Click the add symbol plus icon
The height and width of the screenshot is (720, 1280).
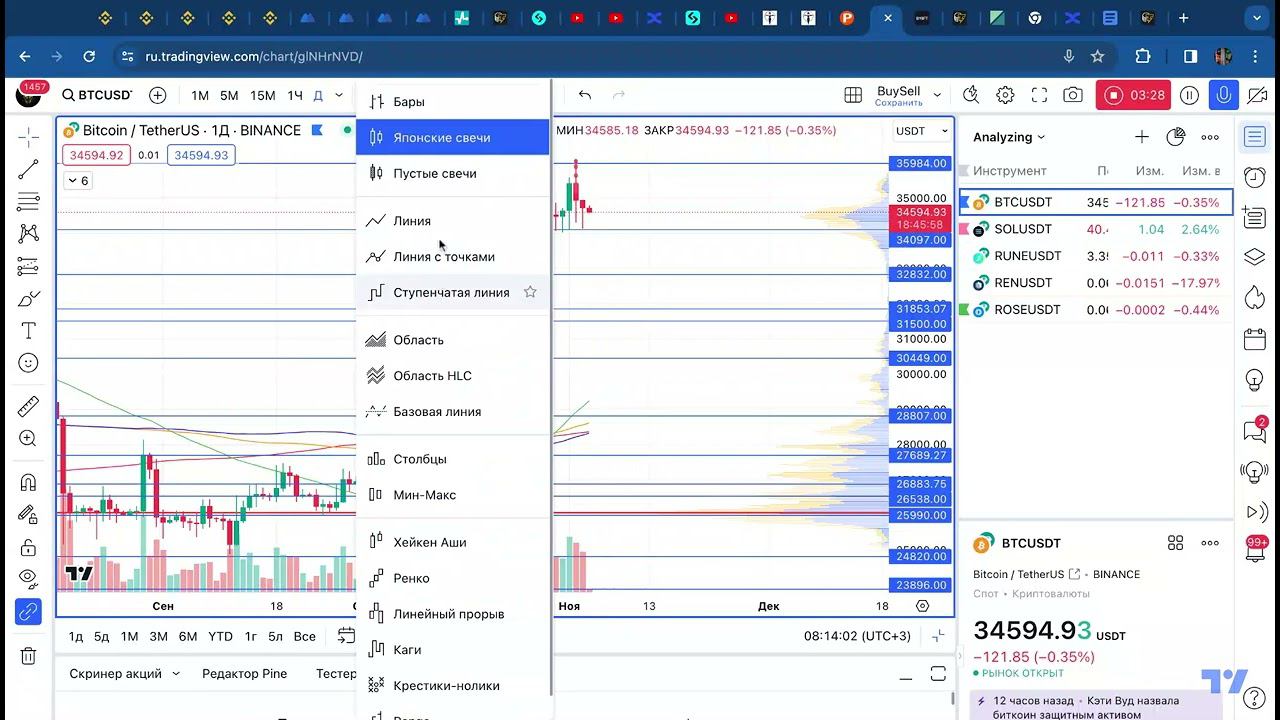click(x=157, y=95)
